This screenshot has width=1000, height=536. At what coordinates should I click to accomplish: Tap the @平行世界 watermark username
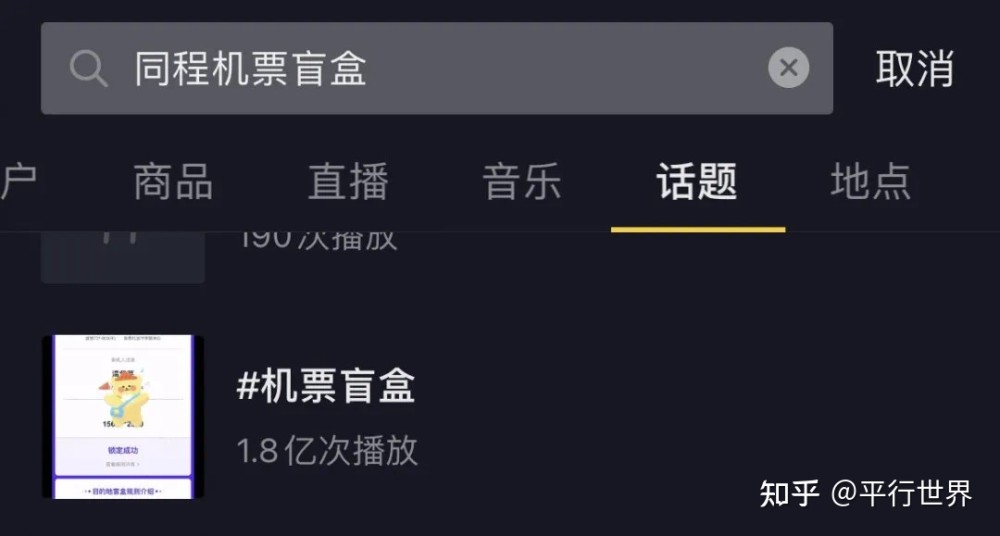click(x=901, y=493)
